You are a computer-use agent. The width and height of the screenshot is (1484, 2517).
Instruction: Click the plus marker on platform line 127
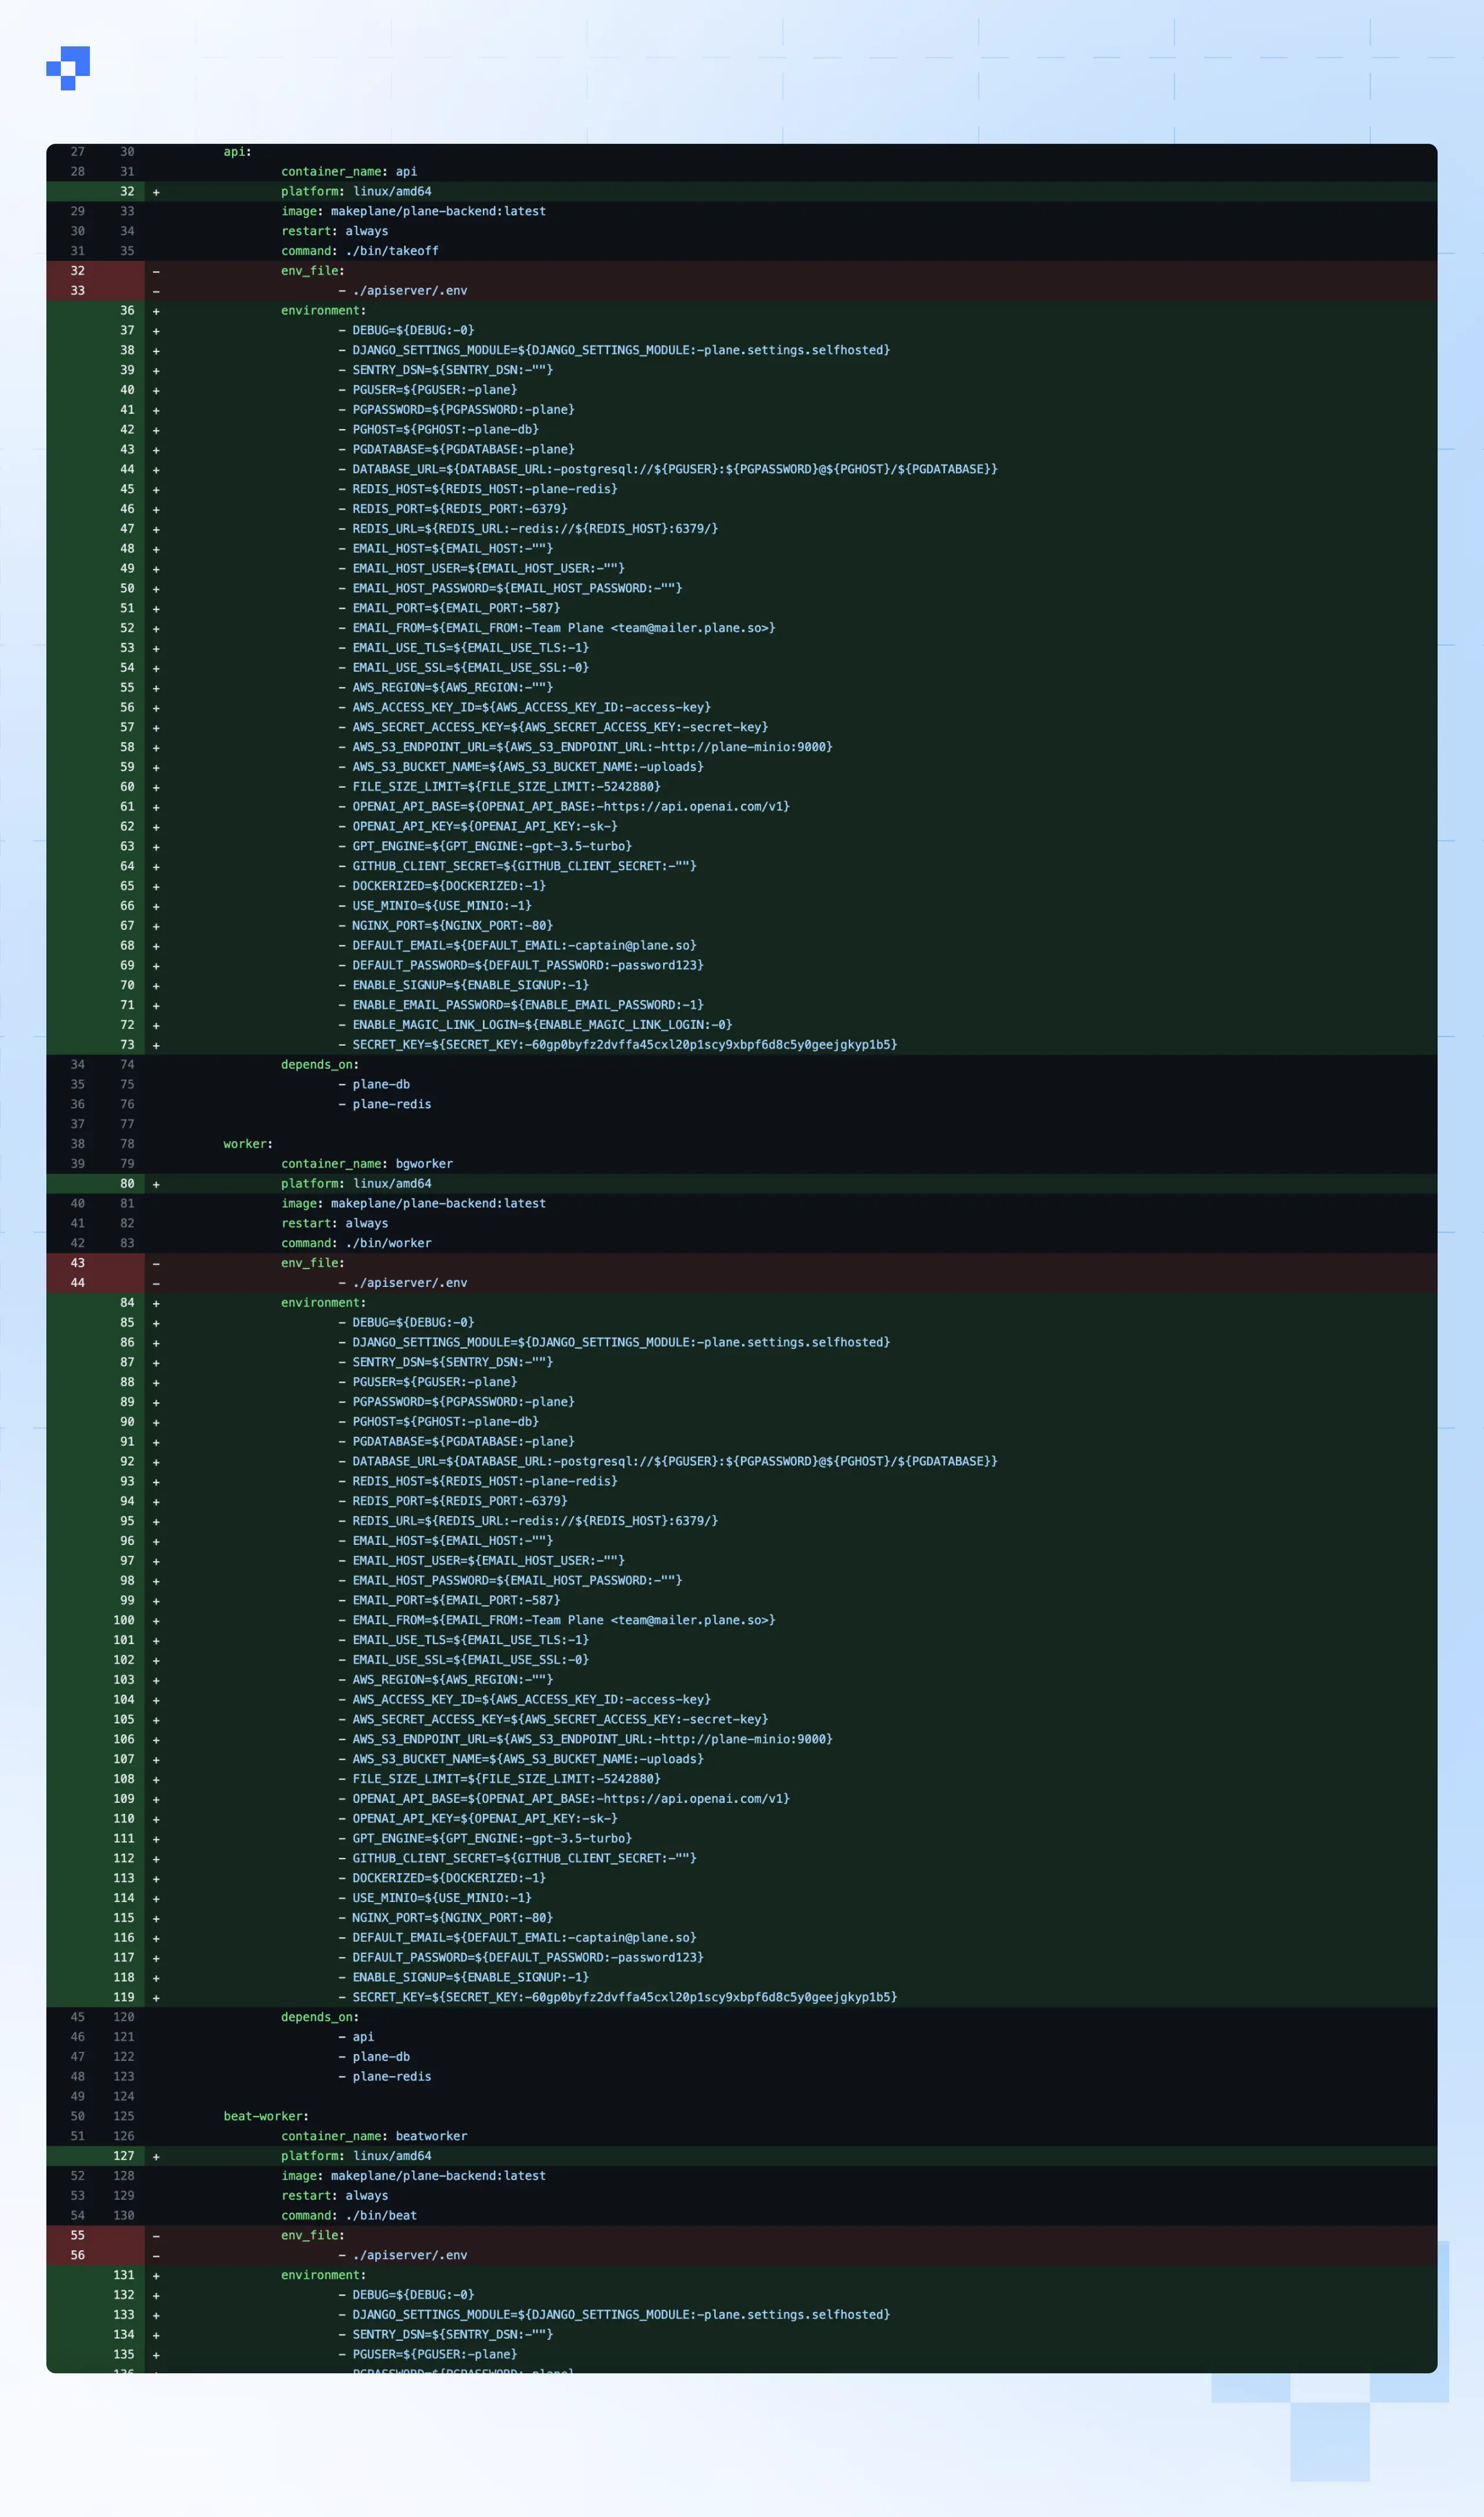click(155, 2155)
